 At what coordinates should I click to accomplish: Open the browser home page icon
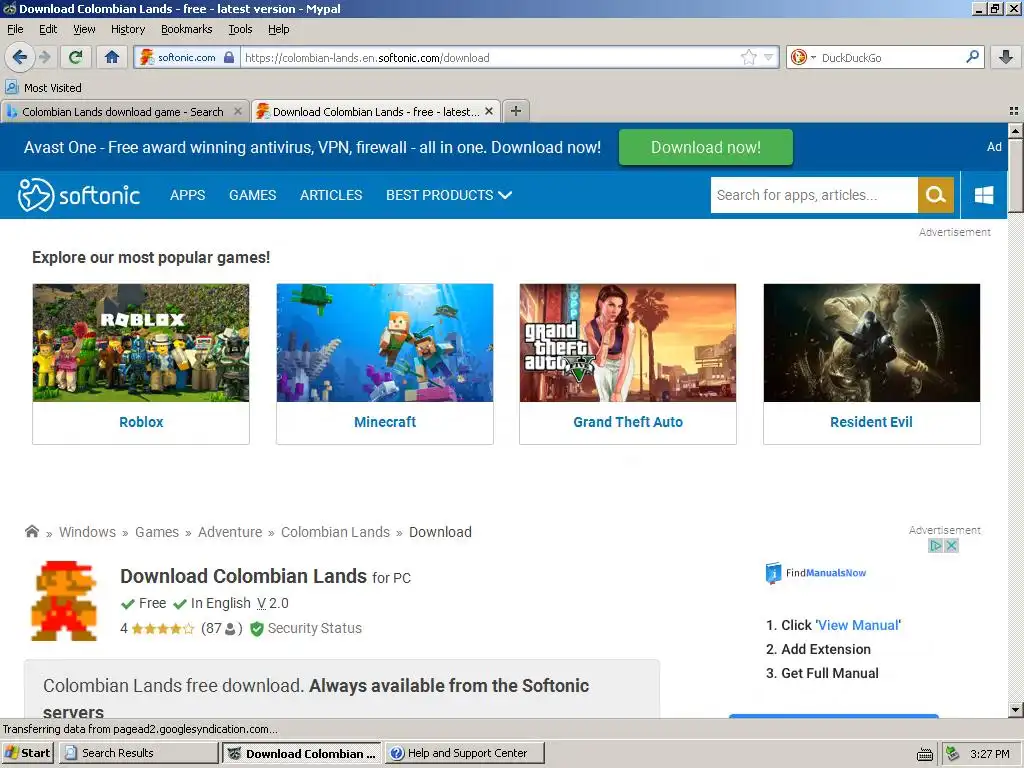coord(112,57)
